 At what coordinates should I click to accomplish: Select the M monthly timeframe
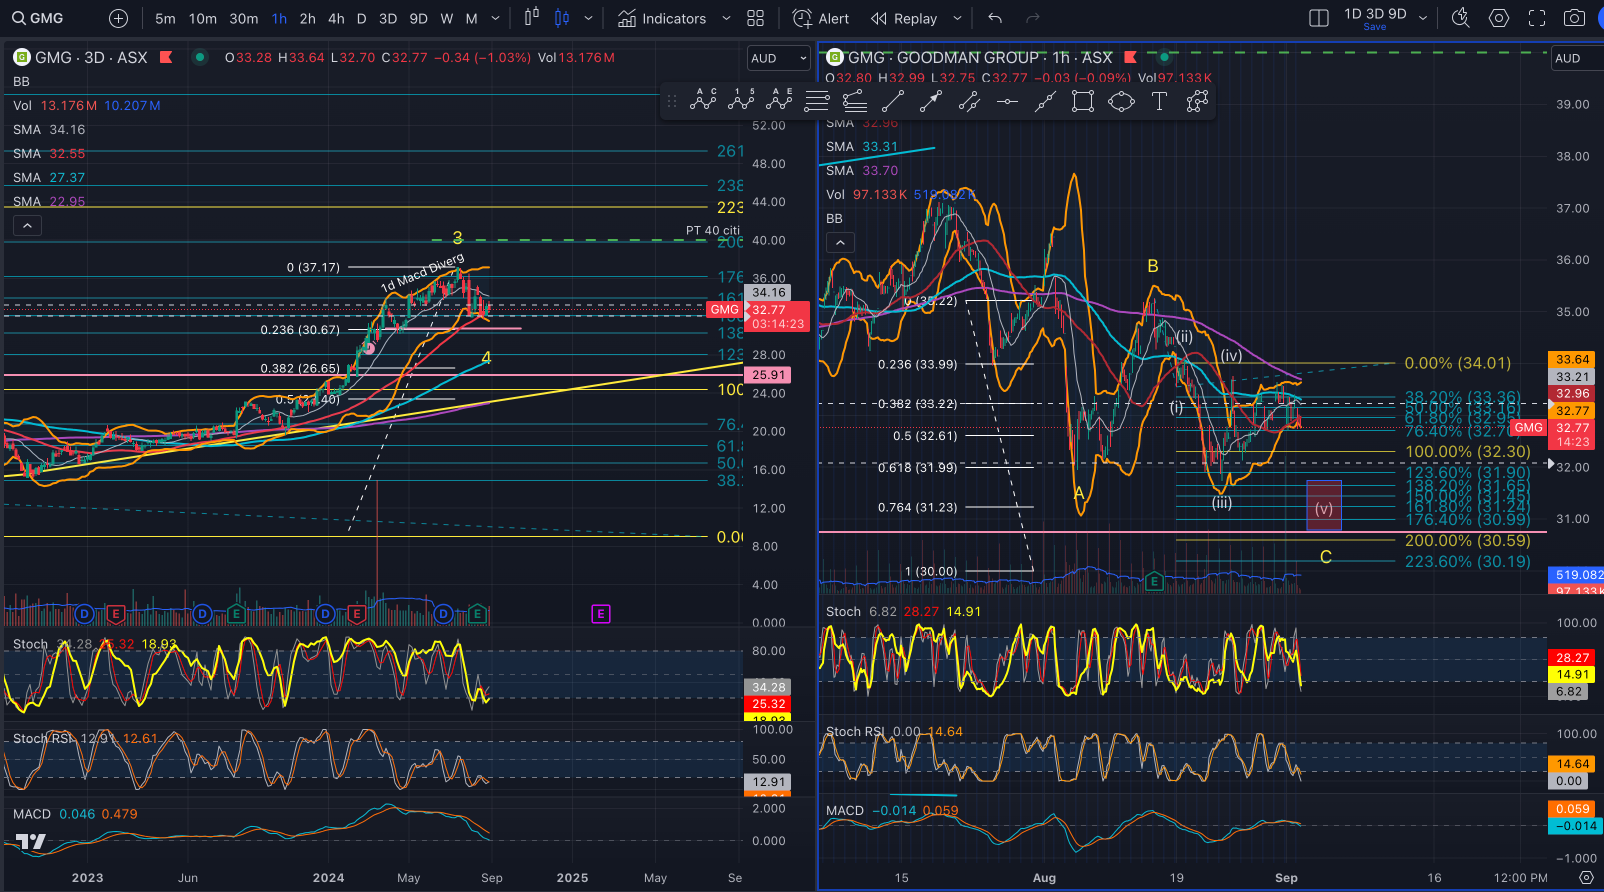coord(472,18)
